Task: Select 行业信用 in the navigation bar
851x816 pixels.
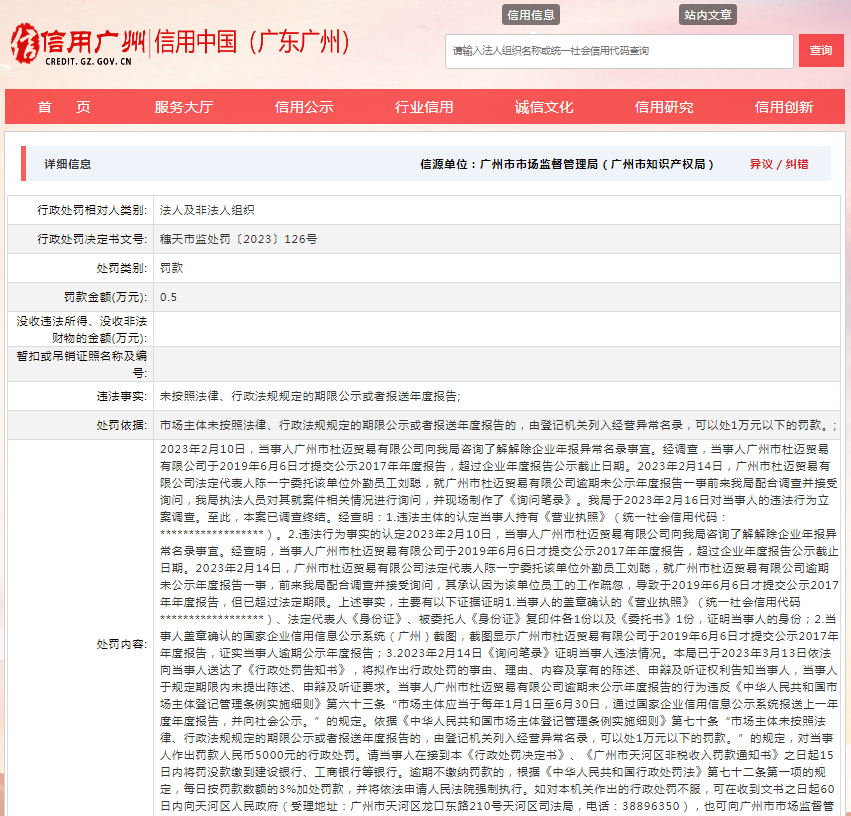Action: [424, 108]
